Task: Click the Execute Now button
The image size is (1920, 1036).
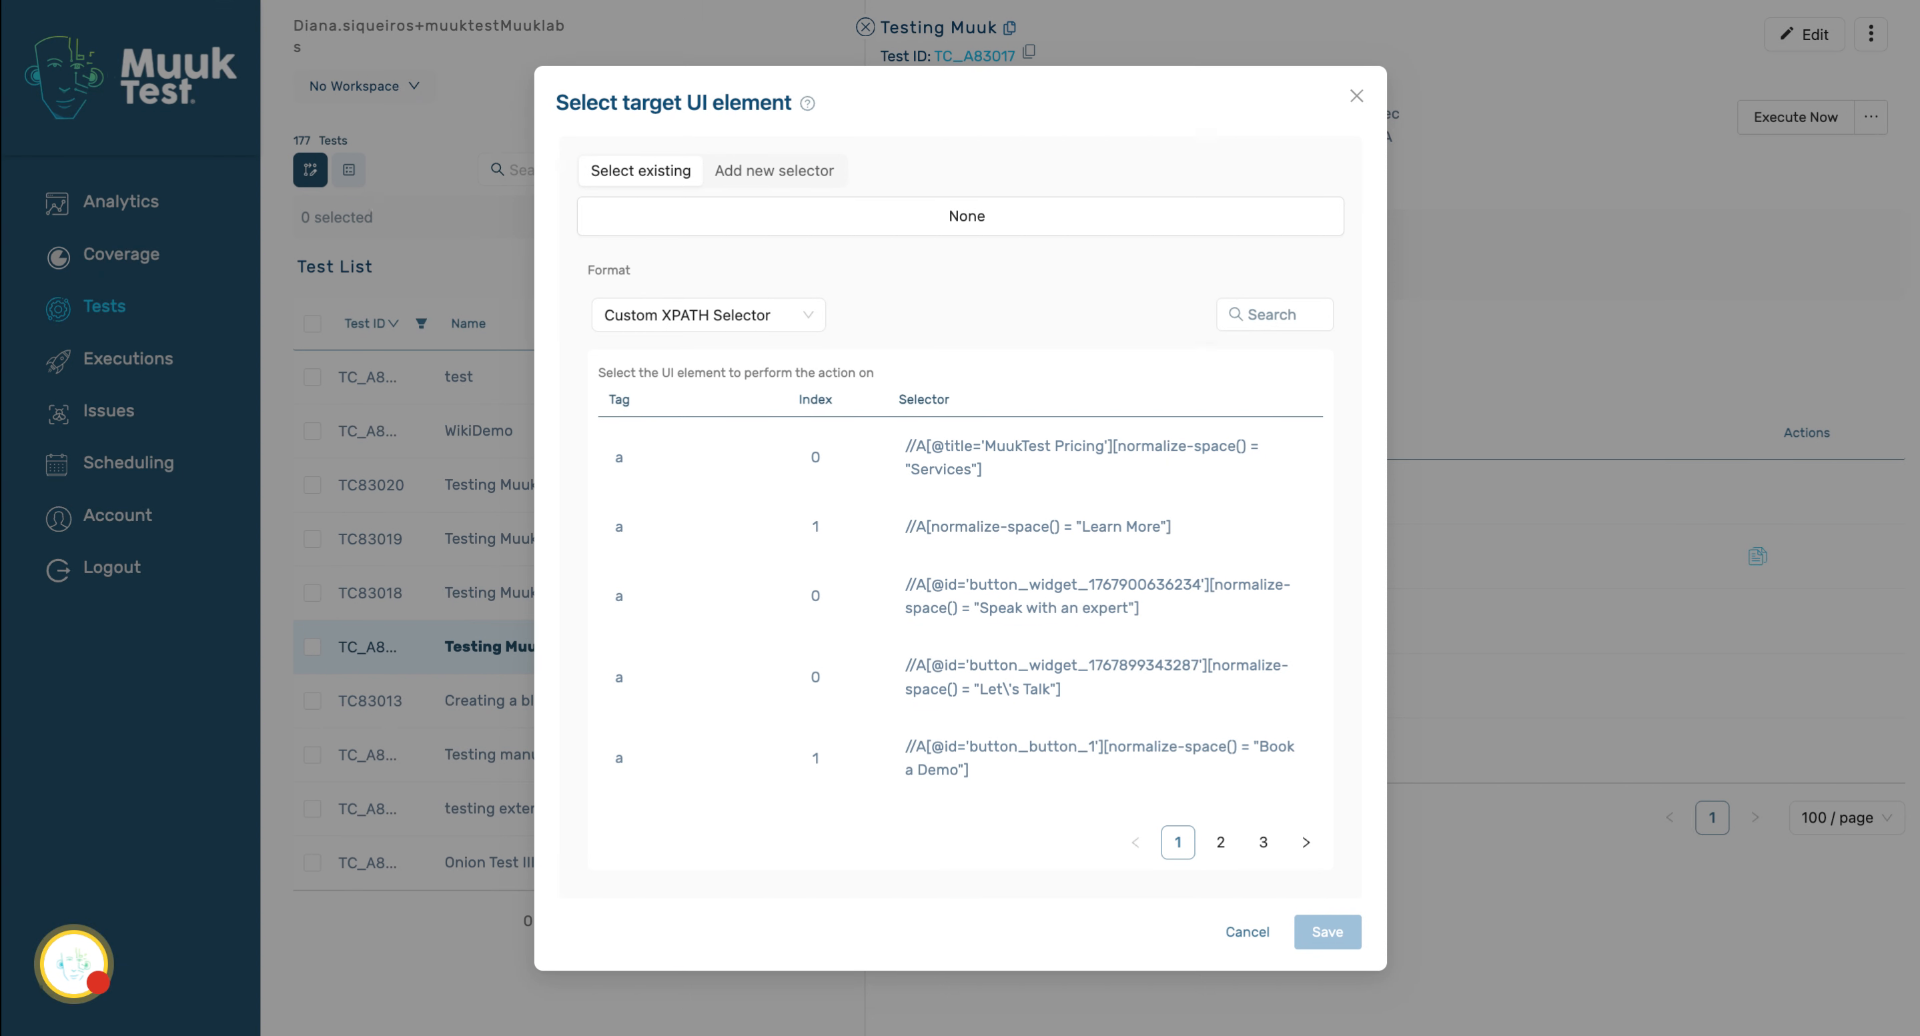Action: click(x=1795, y=117)
